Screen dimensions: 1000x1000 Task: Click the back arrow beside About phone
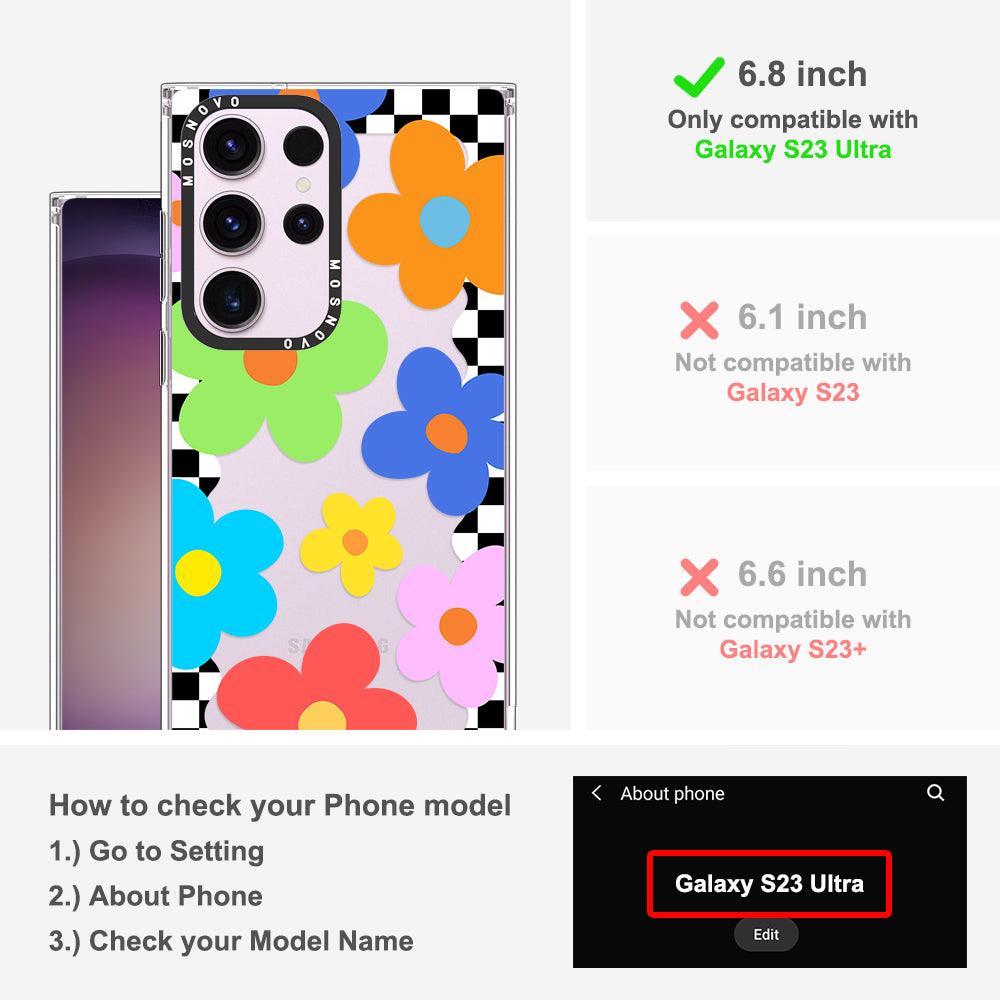[596, 793]
